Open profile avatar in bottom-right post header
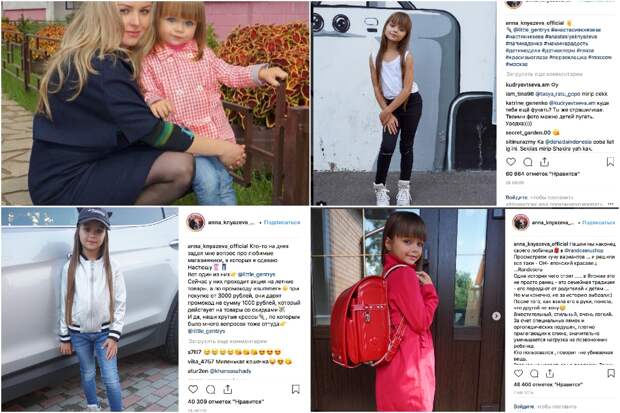This screenshot has width=620, height=413. (521, 222)
